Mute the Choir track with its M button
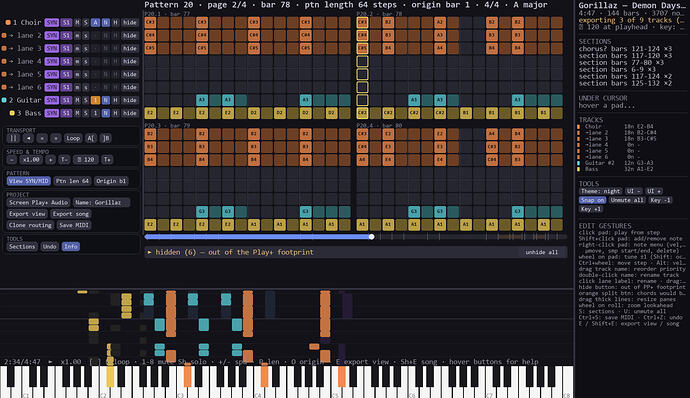 (77, 22)
